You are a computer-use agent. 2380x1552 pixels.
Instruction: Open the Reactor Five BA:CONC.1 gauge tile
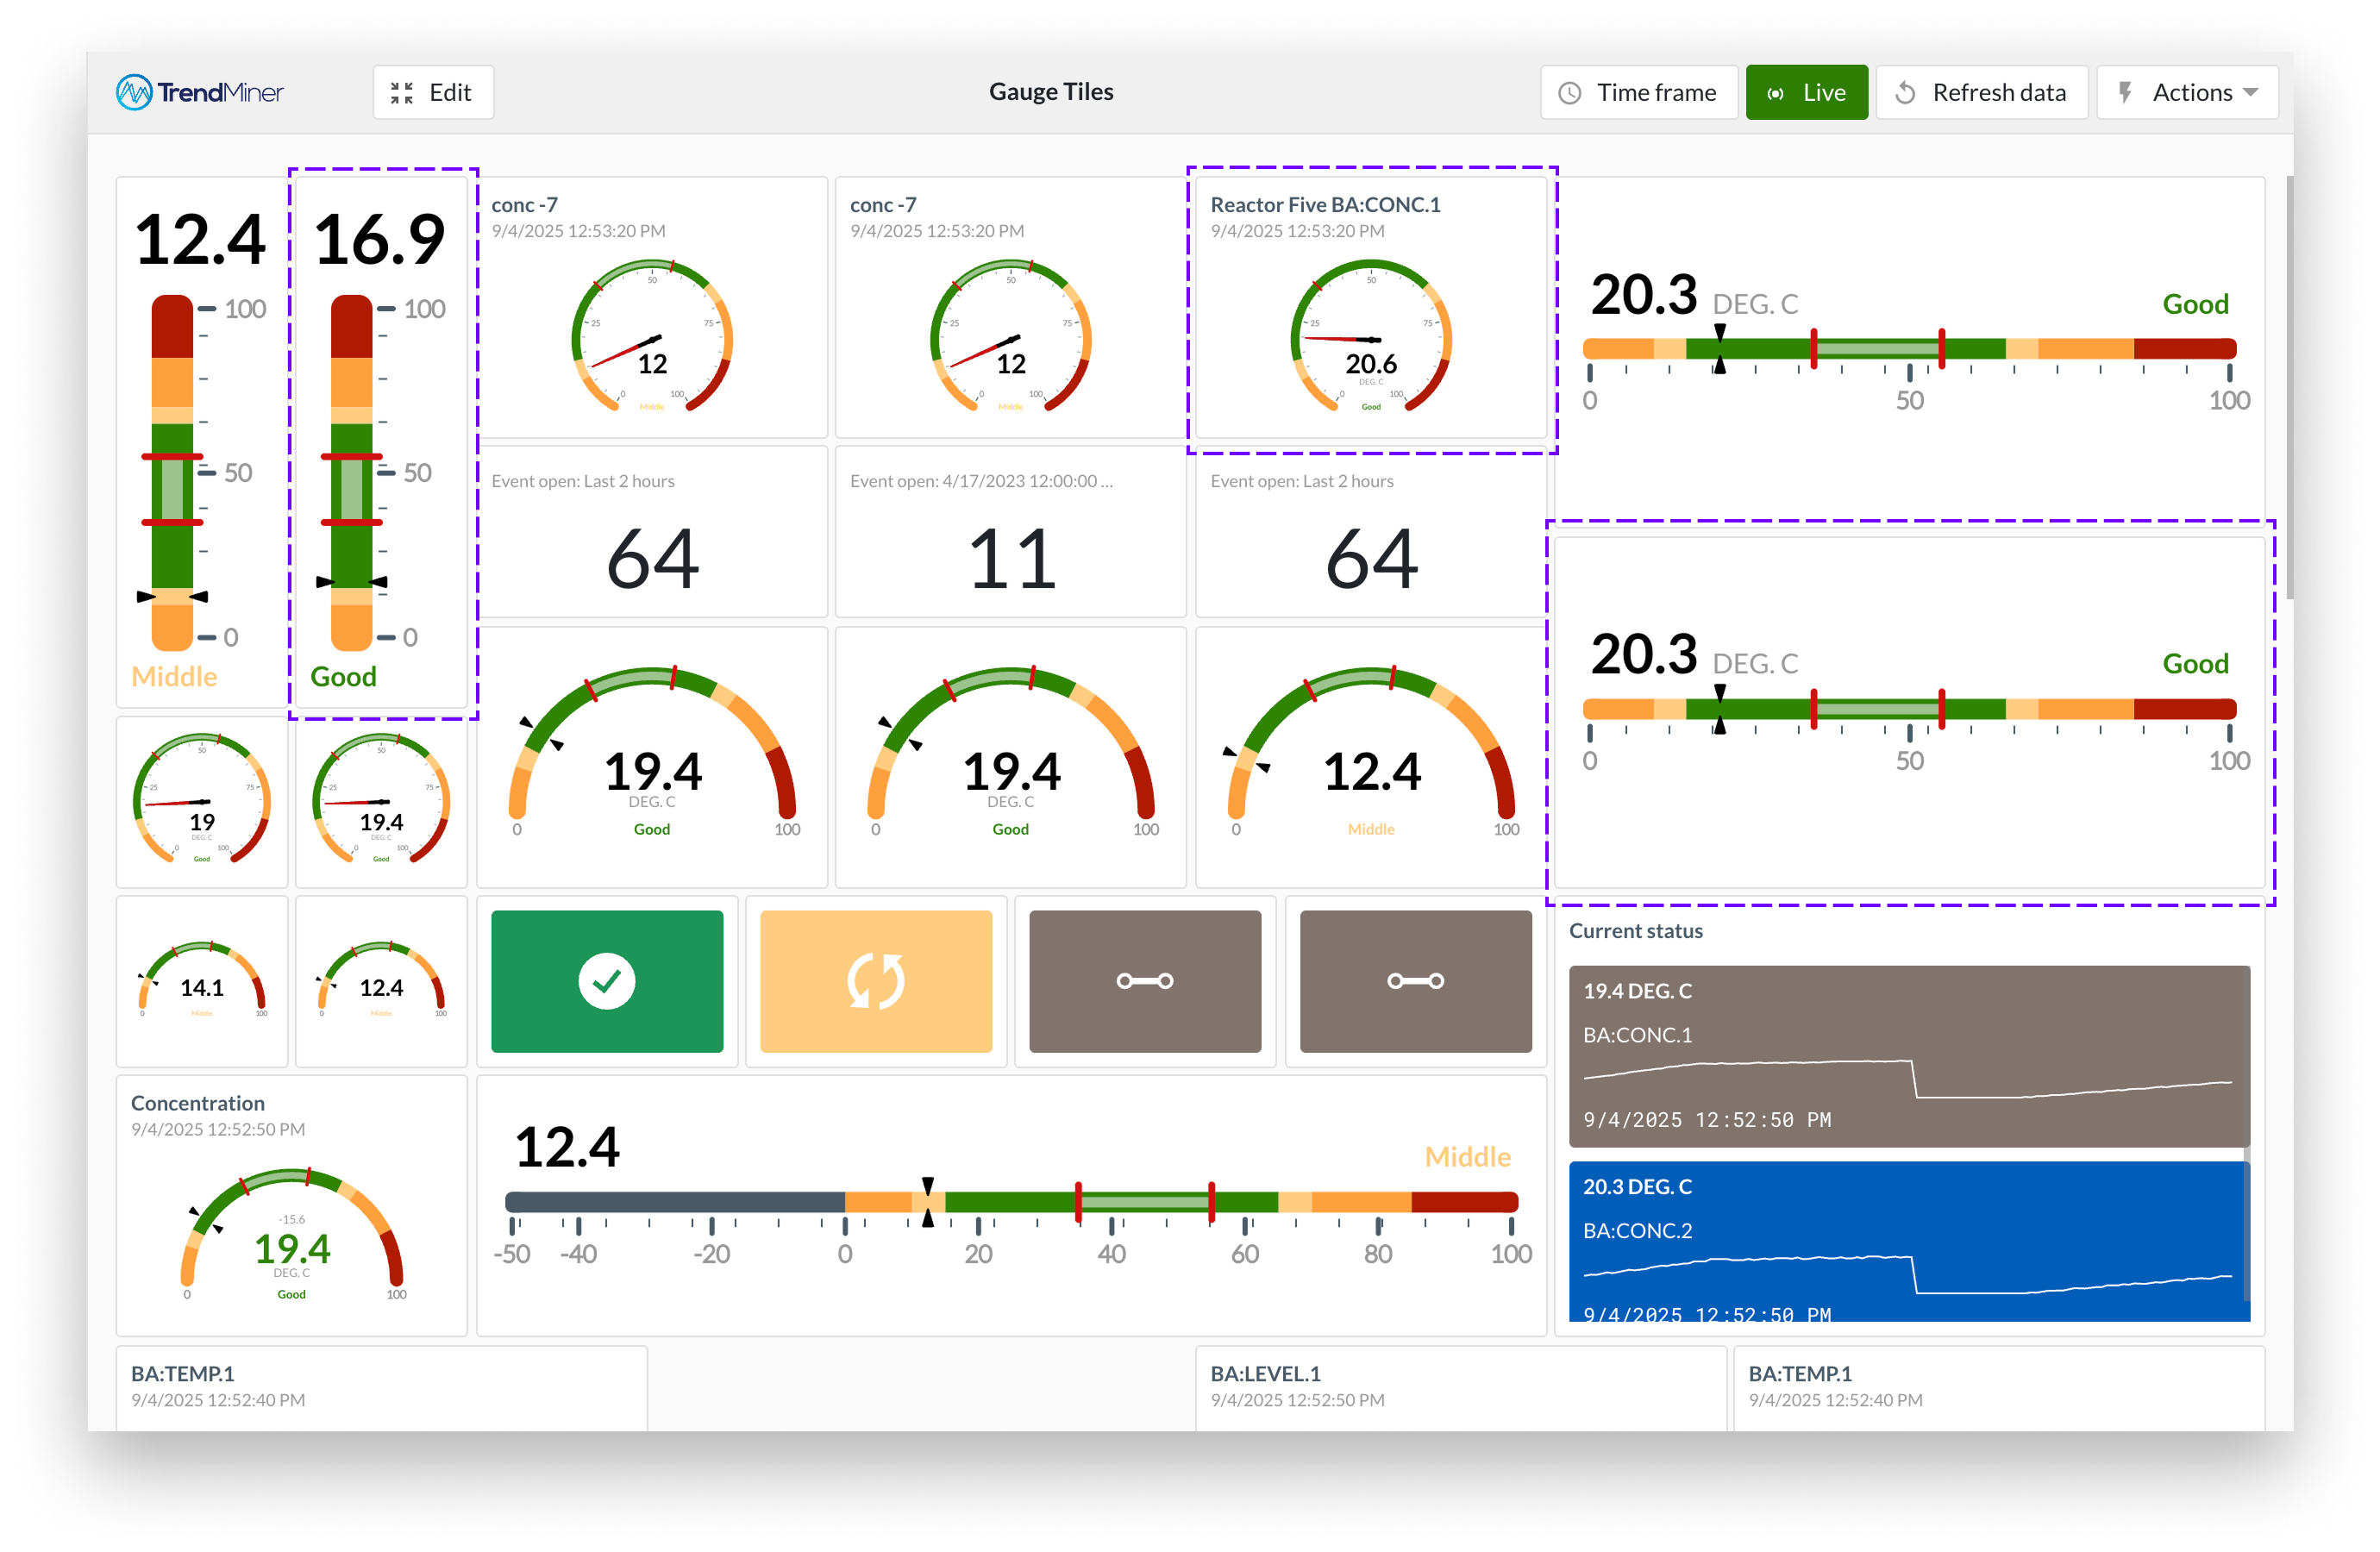[1371, 310]
